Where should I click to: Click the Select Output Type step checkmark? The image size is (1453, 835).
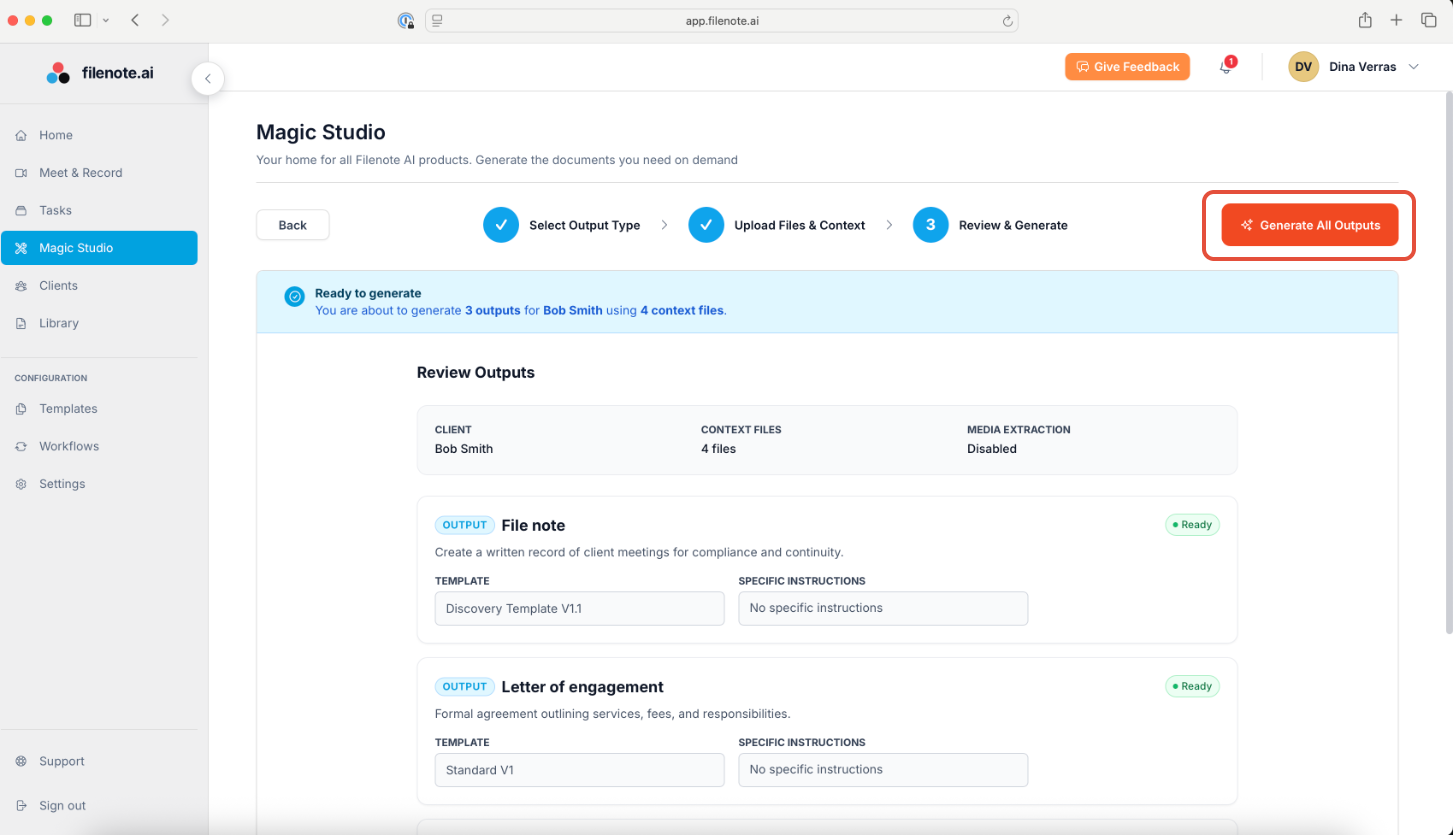(501, 225)
